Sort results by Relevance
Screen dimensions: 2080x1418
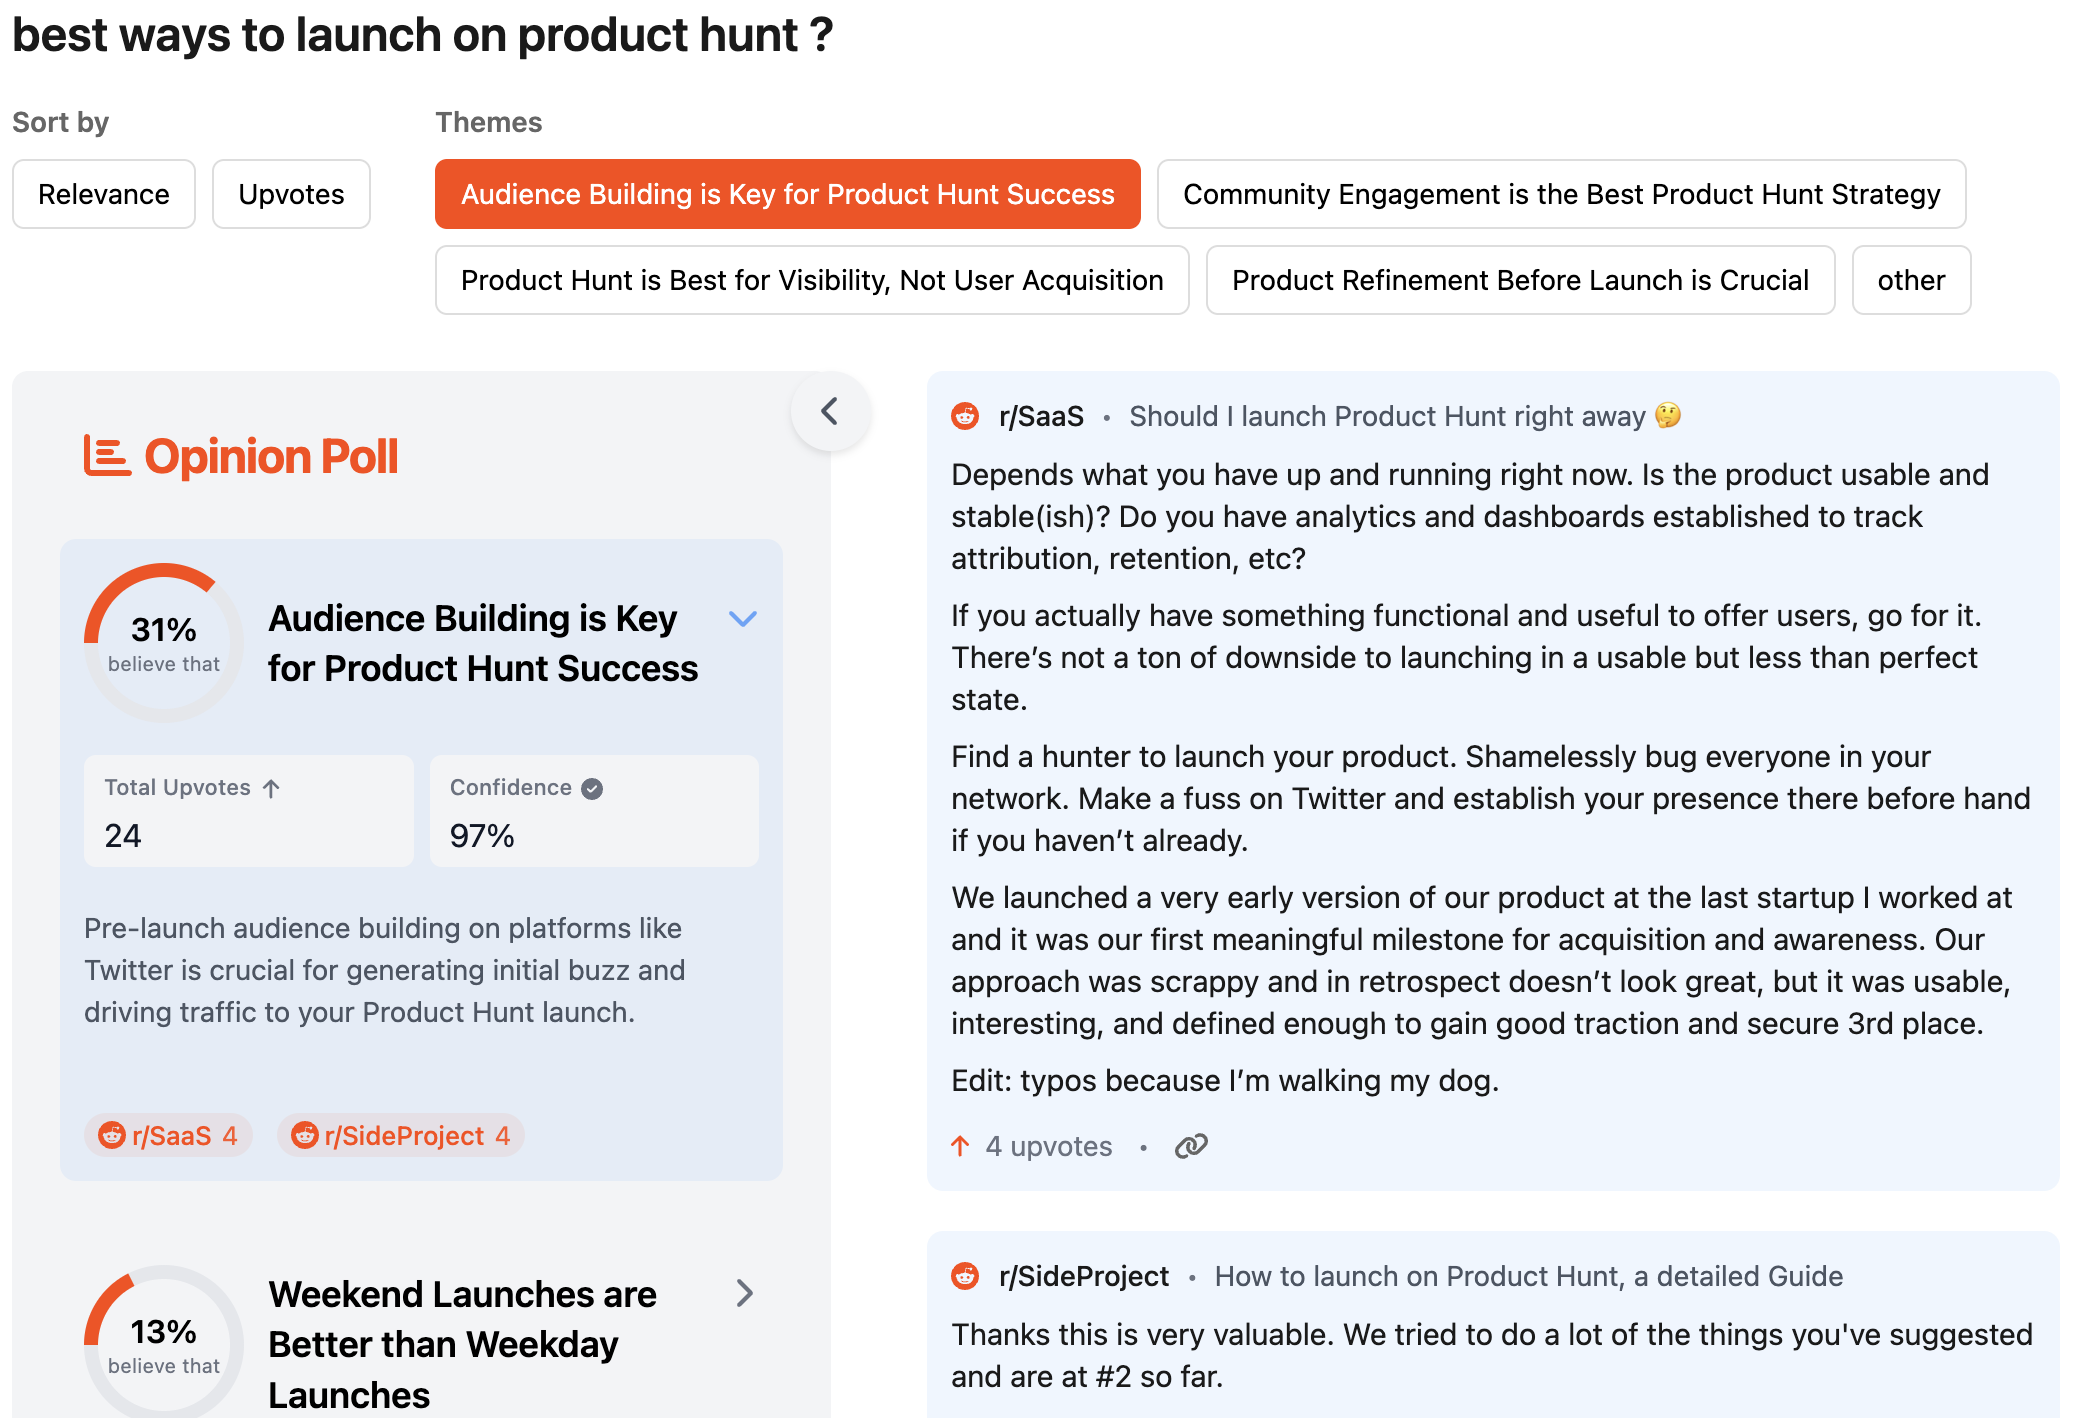(x=104, y=194)
